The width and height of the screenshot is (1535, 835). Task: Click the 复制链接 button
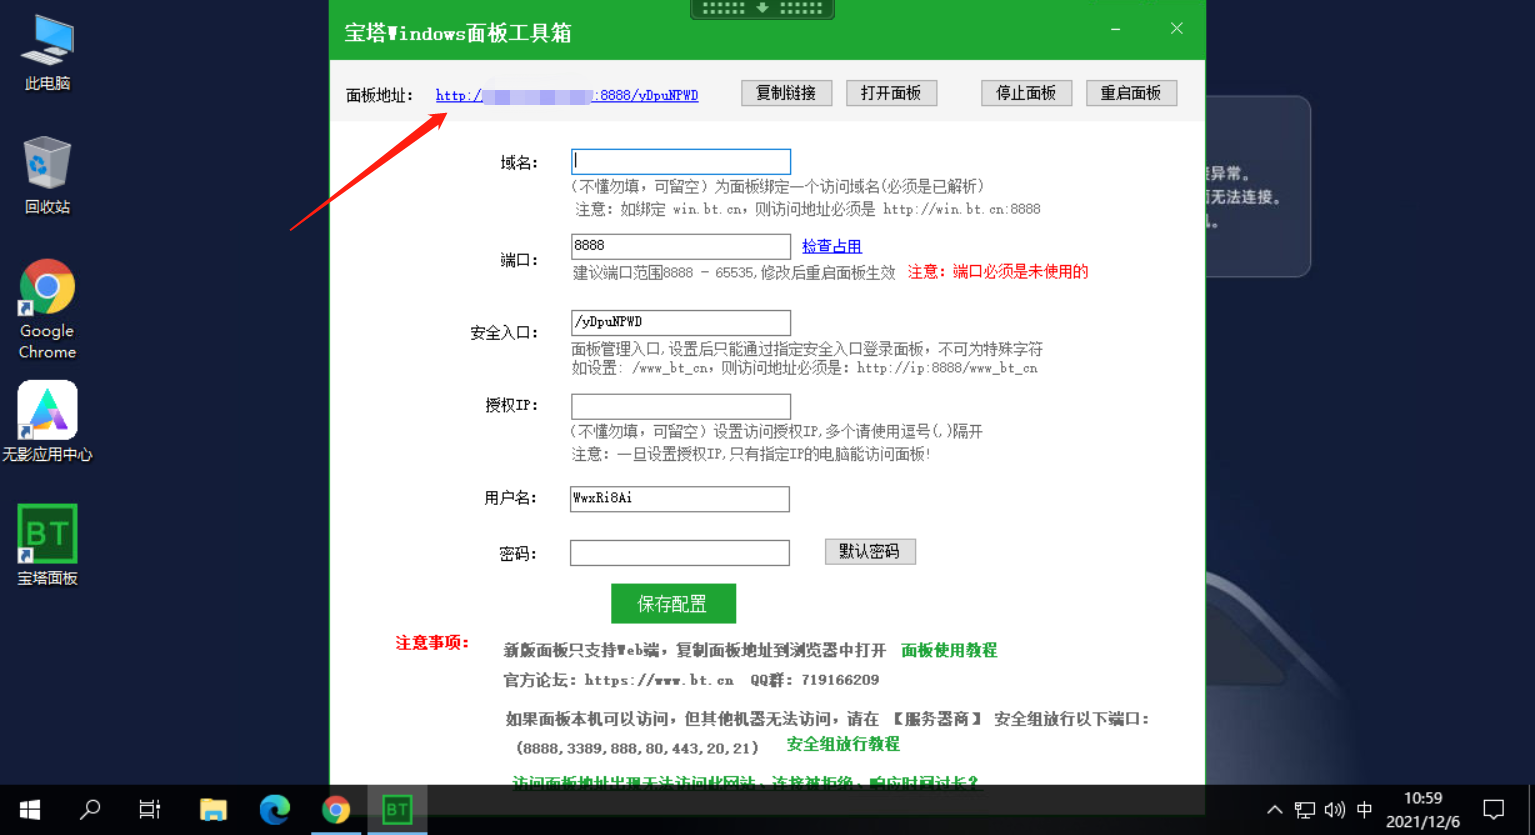pyautogui.click(x=787, y=93)
